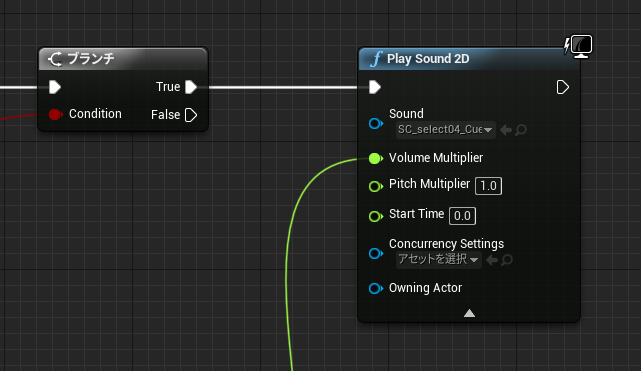641x371 pixels.
Task: Click the function f icon on Play Sound 2D
Action: tap(376, 59)
